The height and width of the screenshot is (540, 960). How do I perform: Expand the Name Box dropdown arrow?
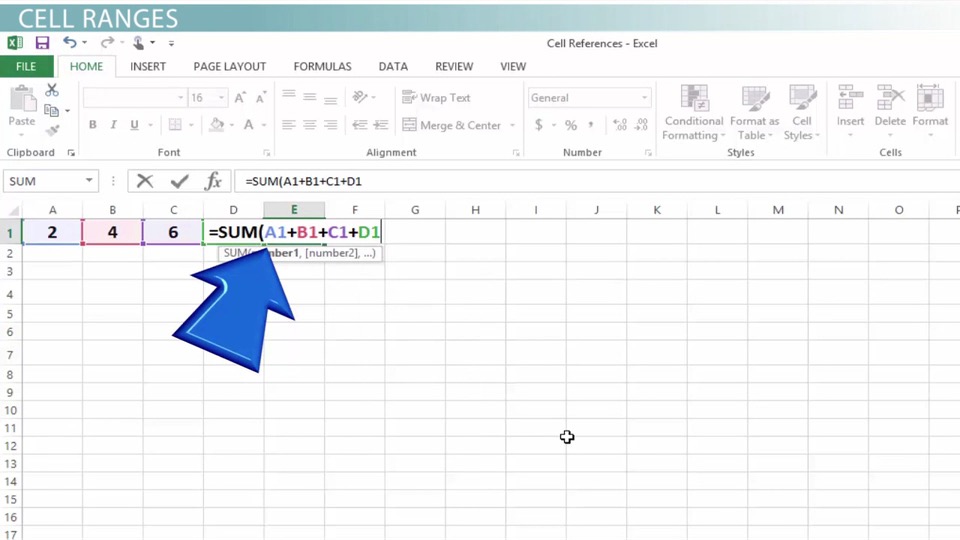coord(89,181)
